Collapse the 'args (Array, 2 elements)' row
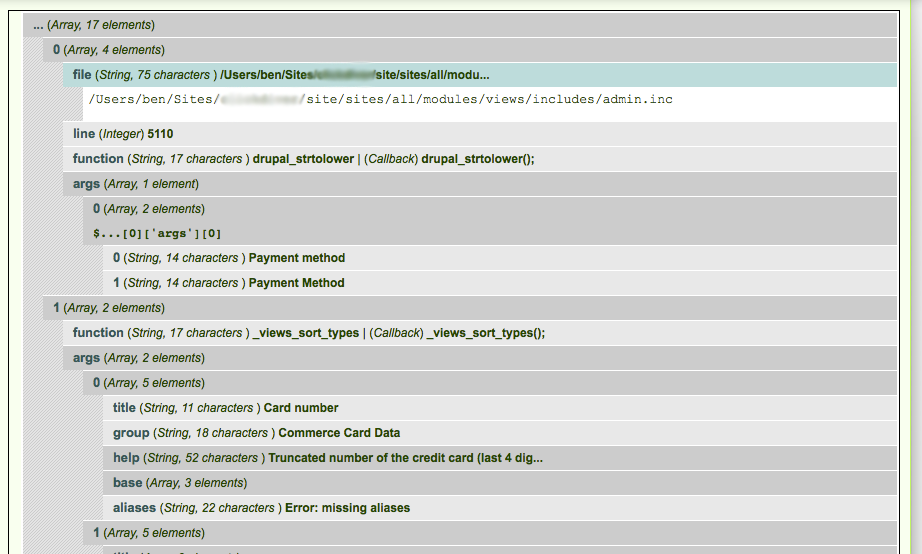 pyautogui.click(x=480, y=358)
